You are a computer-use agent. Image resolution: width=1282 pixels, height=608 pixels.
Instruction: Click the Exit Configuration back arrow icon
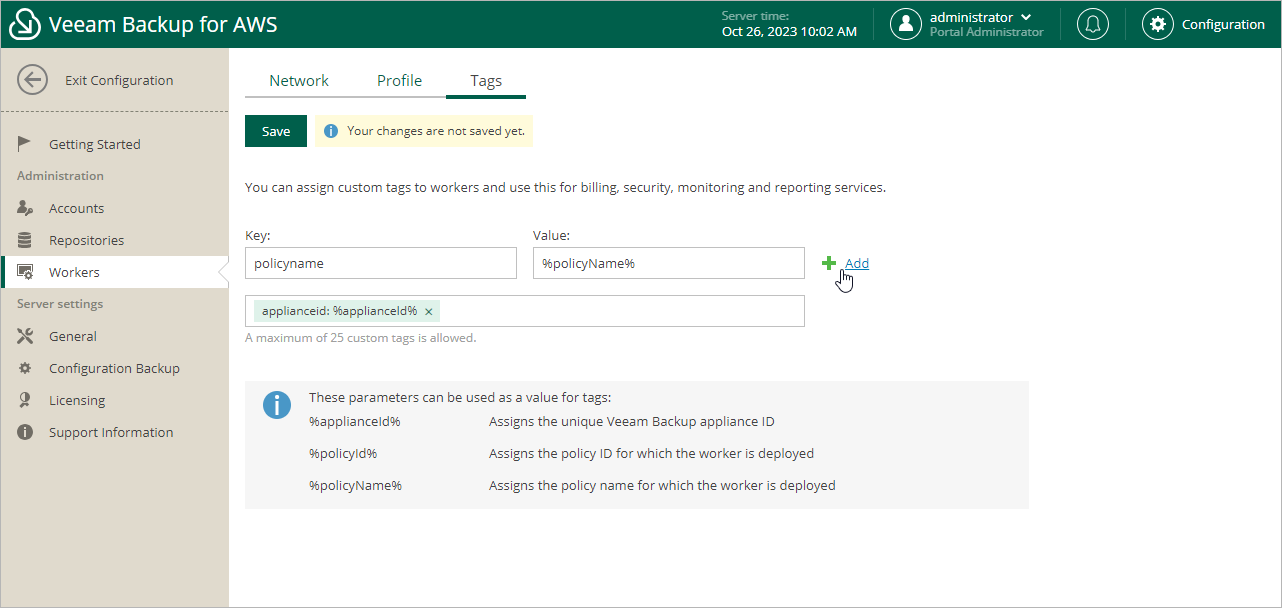[33, 80]
